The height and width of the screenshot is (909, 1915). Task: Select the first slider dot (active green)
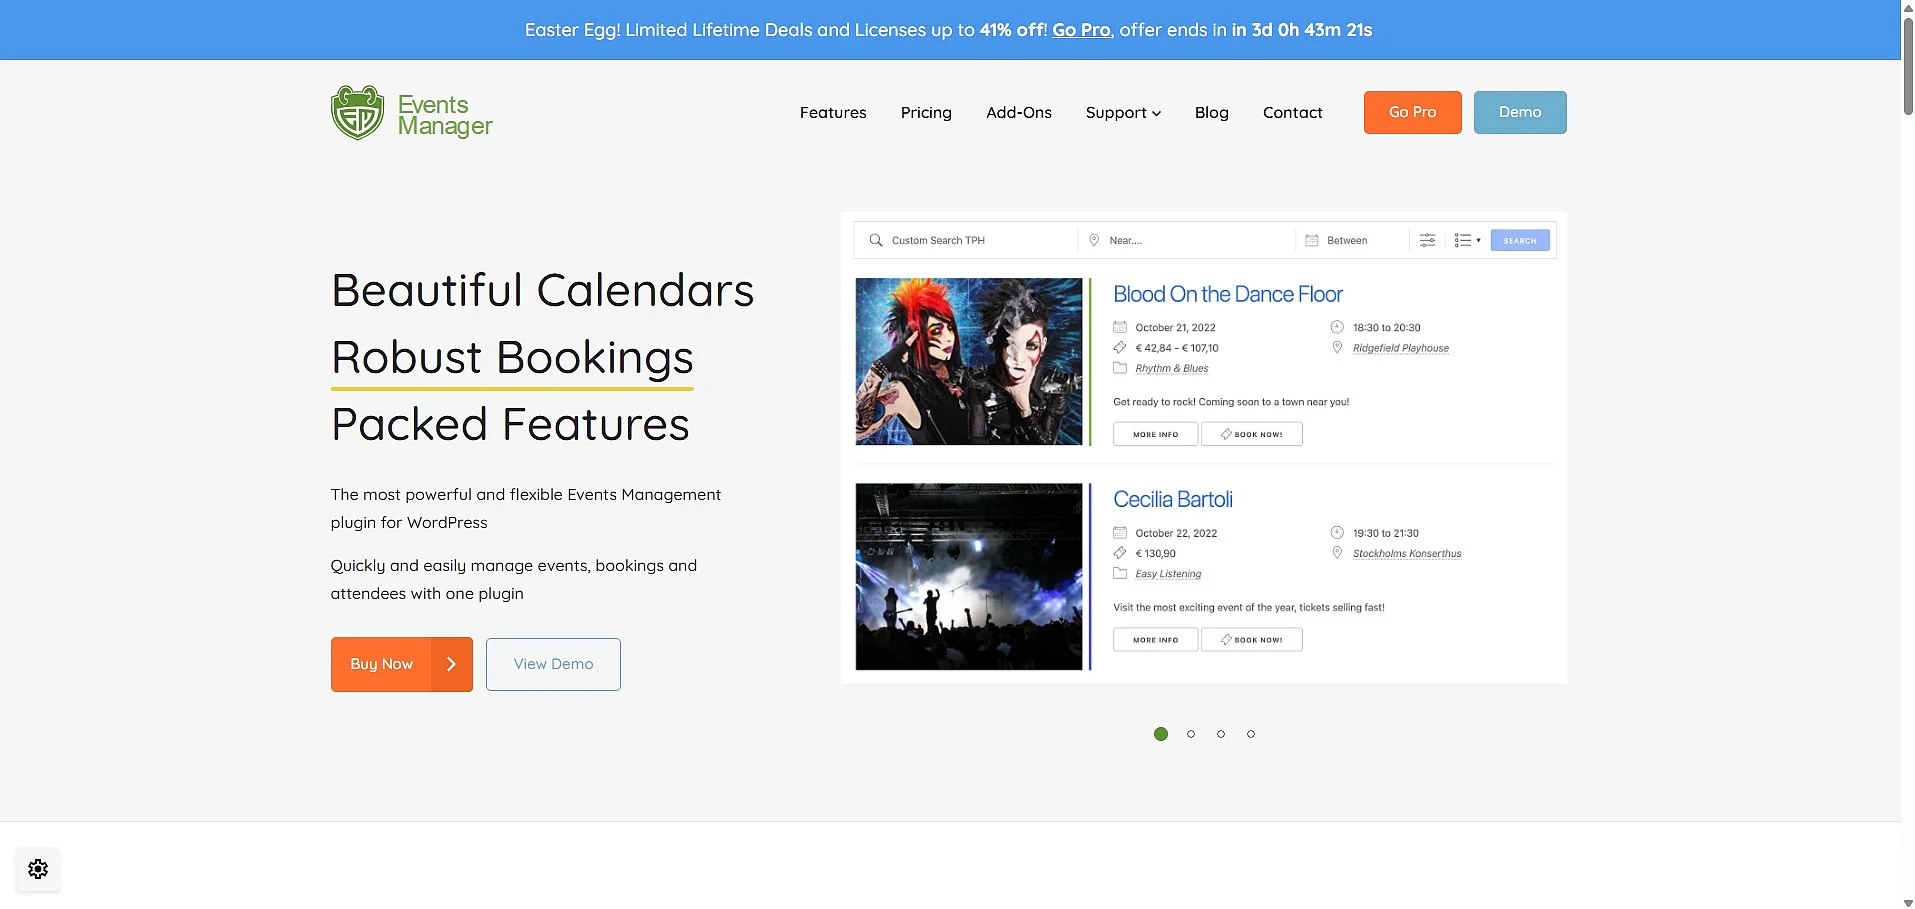coord(1161,734)
